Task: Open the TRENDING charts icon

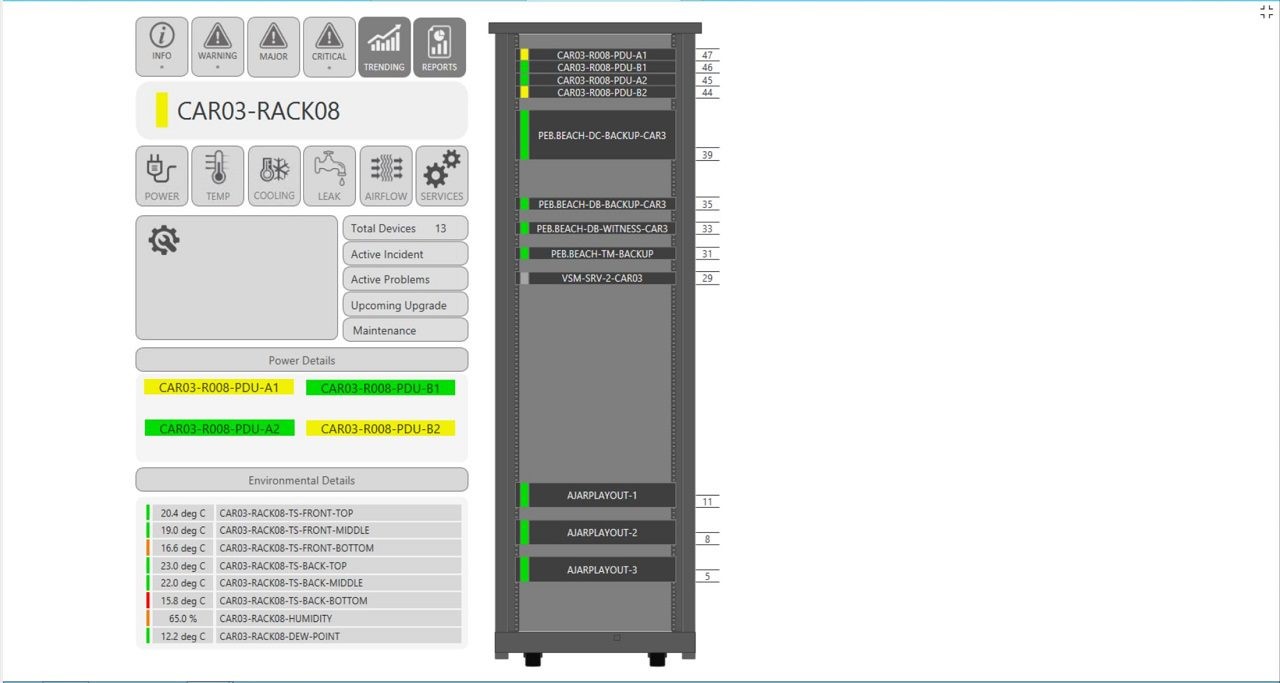Action: [x=384, y=47]
